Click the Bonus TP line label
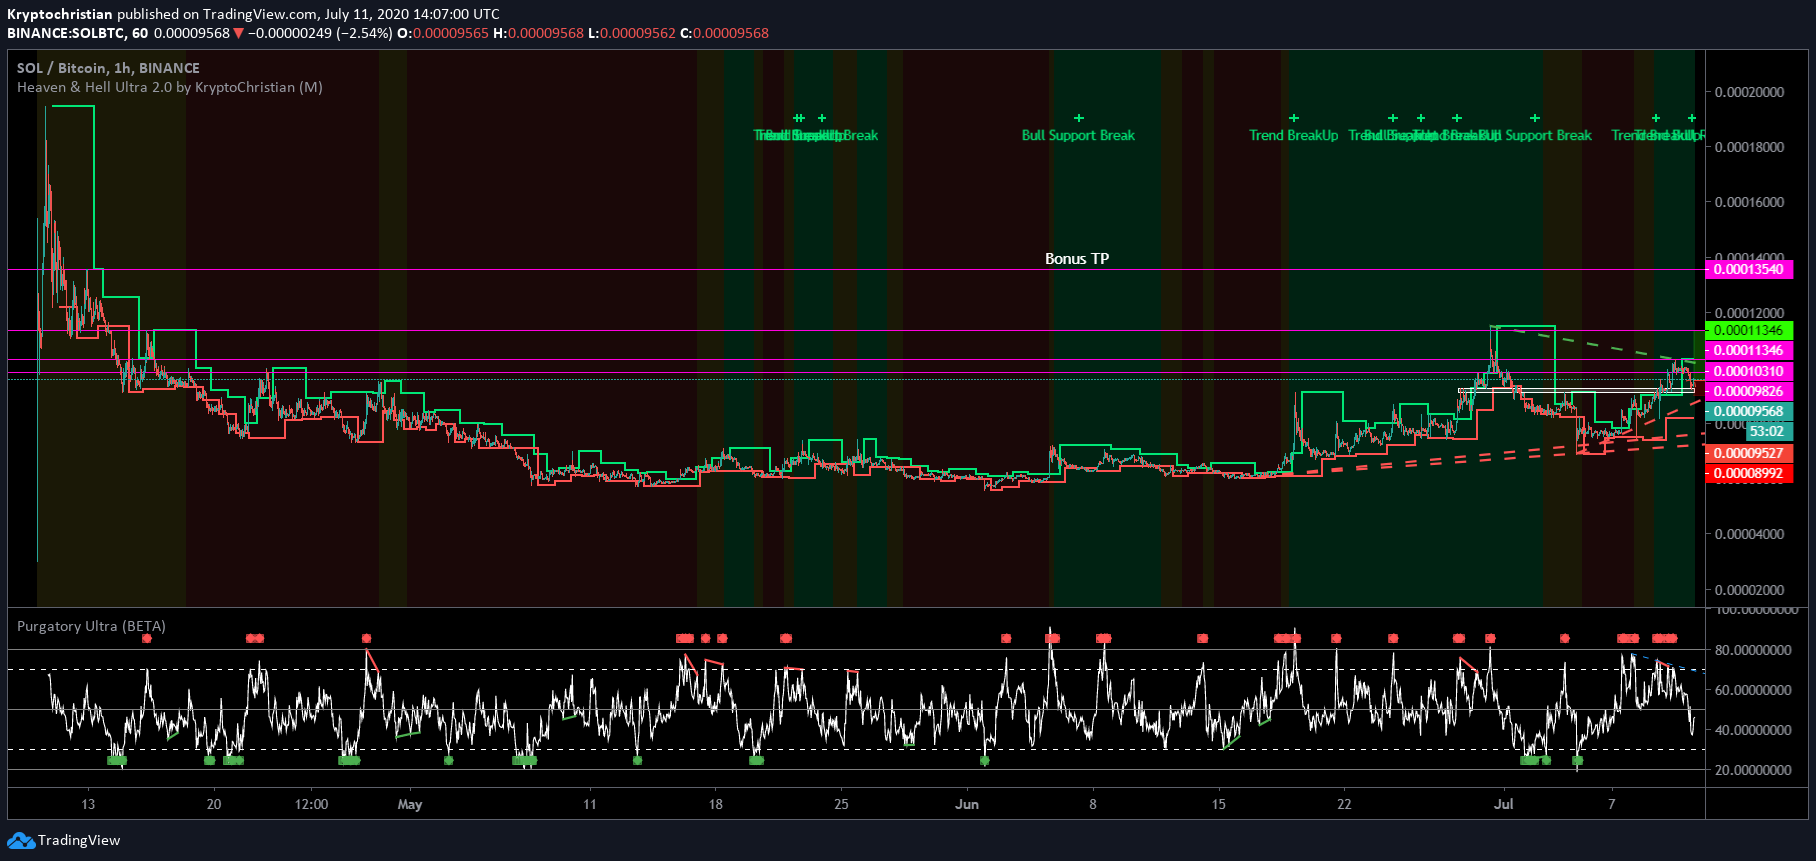Screen dimensions: 1816x861 tap(1077, 258)
